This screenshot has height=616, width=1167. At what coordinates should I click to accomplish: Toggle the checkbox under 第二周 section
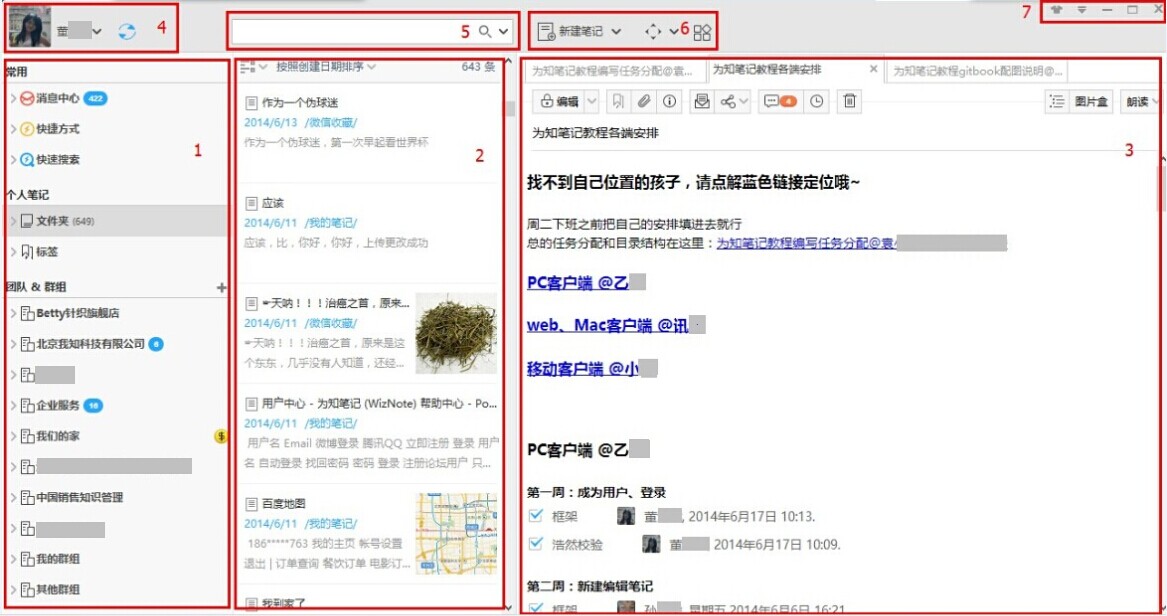535,608
